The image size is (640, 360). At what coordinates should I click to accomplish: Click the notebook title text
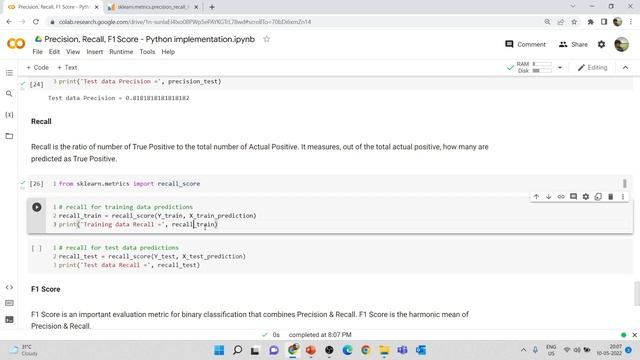pyautogui.click(x=149, y=39)
